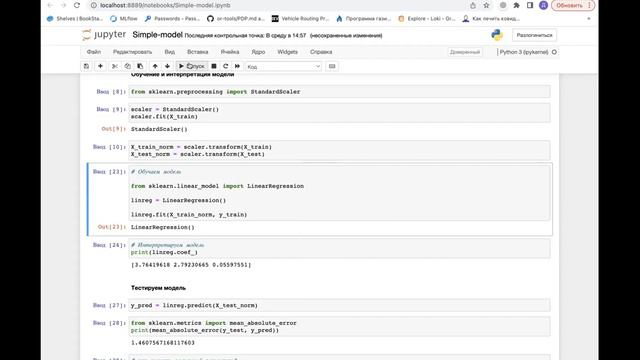Open the MLflow bookmark
The width and height of the screenshot is (640, 360).
[x=124, y=19]
